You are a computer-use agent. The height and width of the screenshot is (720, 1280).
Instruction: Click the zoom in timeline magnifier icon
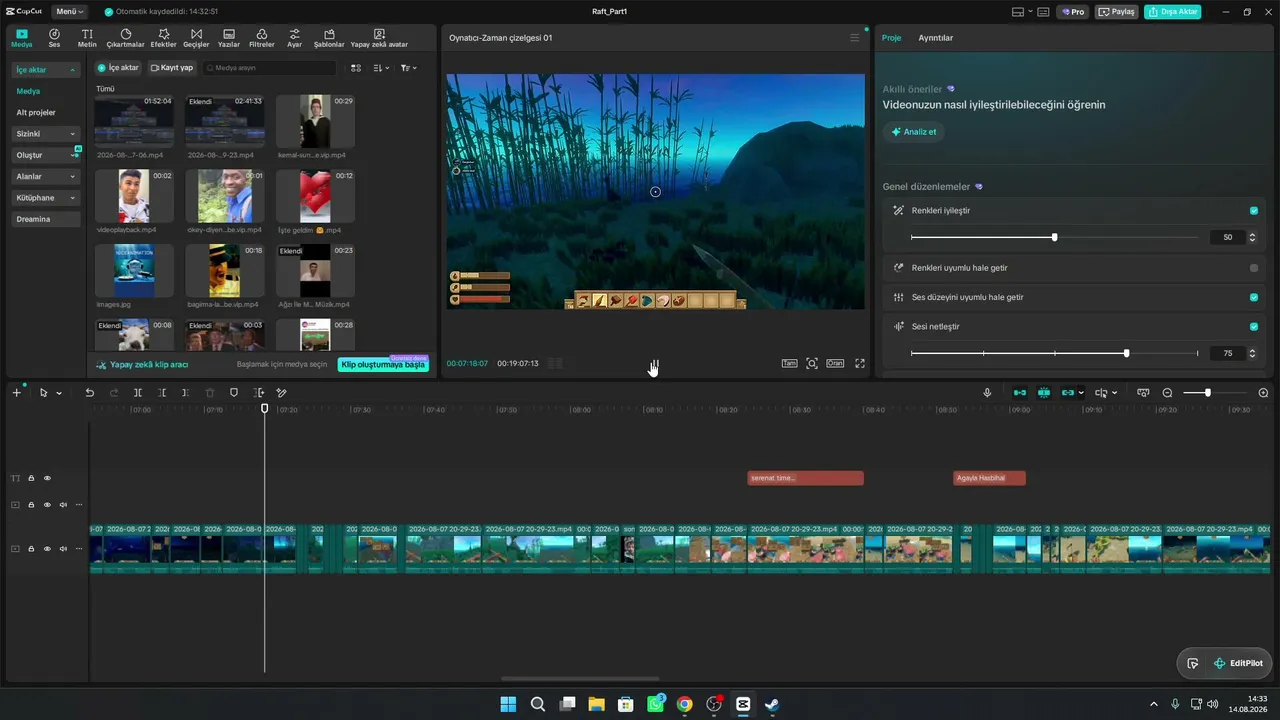pos(1263,393)
